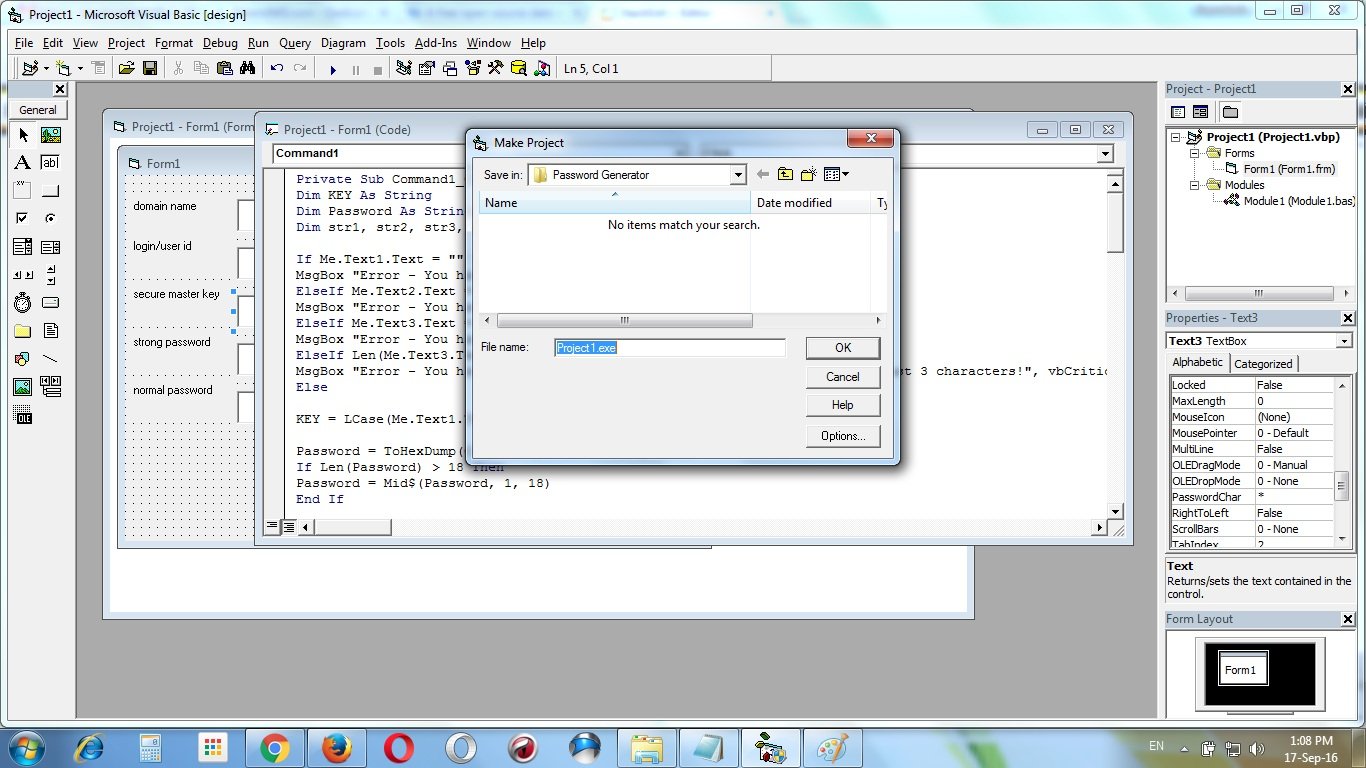Switch to the Alphabetic properties tab

coord(1198,362)
